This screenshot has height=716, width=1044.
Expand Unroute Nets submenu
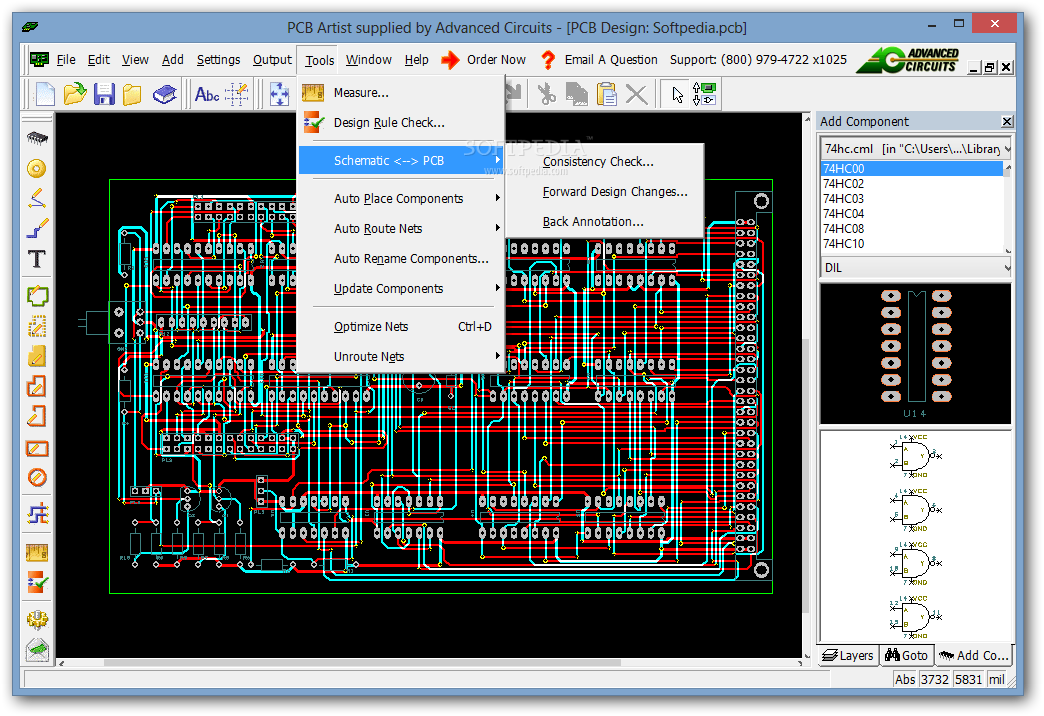click(400, 356)
